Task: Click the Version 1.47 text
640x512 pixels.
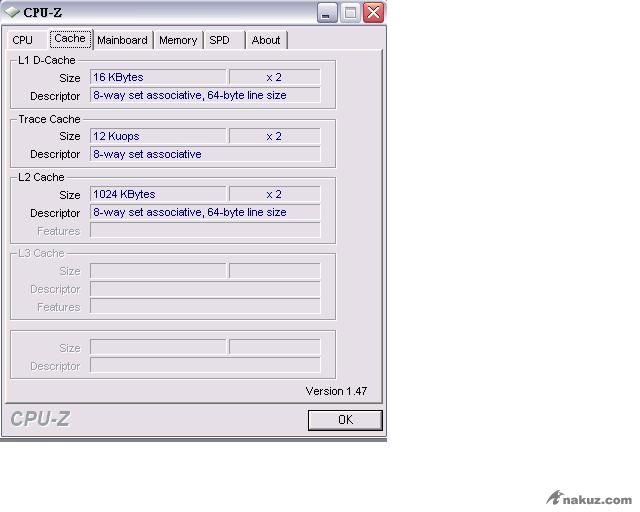Action: pyautogui.click(x=336, y=391)
